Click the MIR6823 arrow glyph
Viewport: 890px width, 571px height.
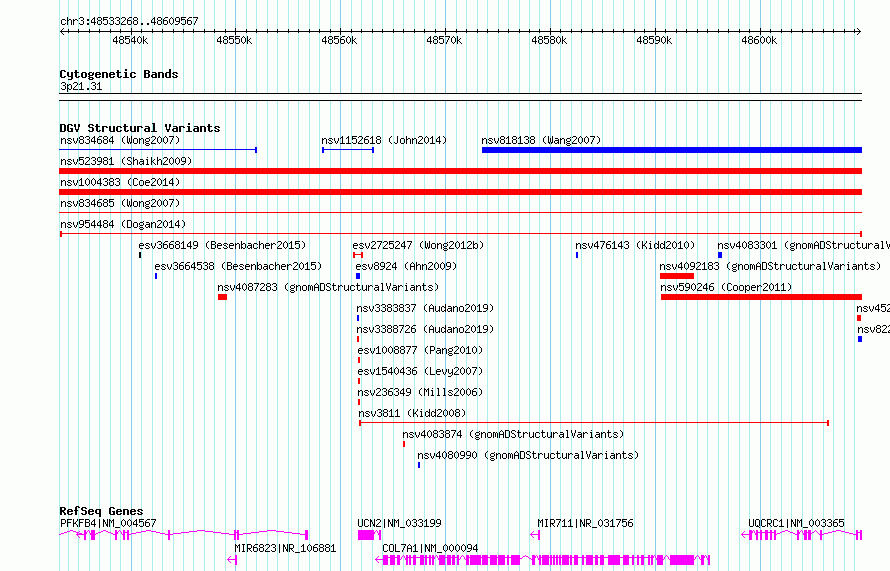(232, 560)
